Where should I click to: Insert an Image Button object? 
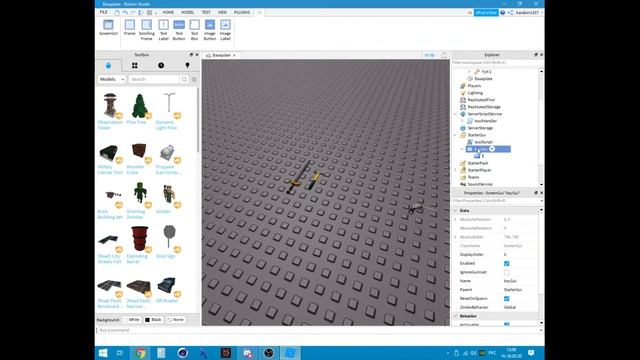pyautogui.click(x=210, y=30)
